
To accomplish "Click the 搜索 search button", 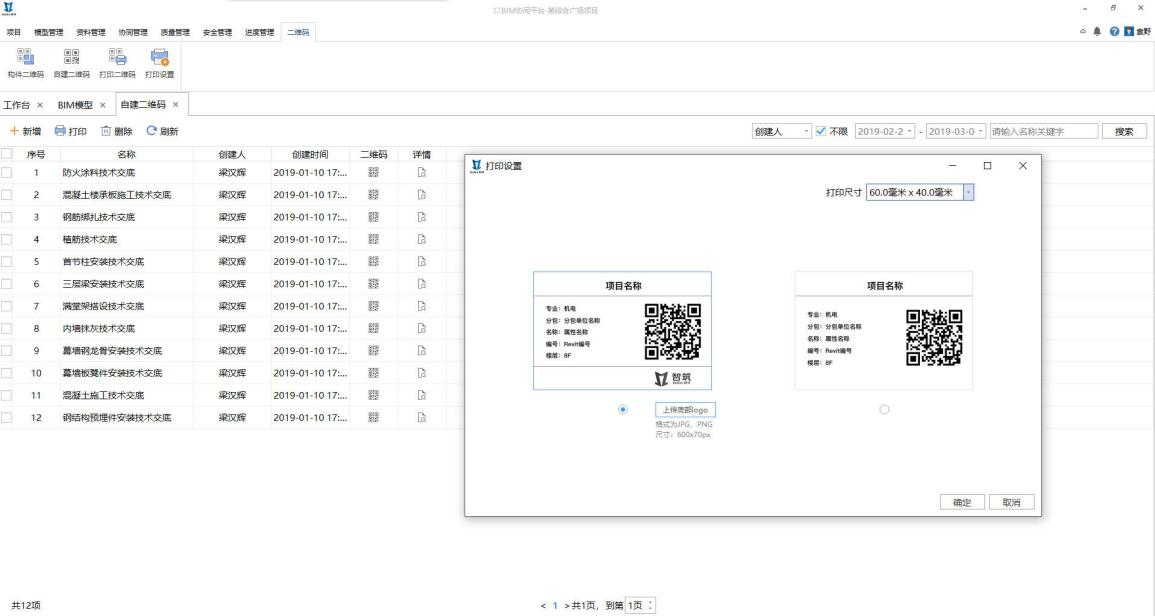I will point(1124,131).
